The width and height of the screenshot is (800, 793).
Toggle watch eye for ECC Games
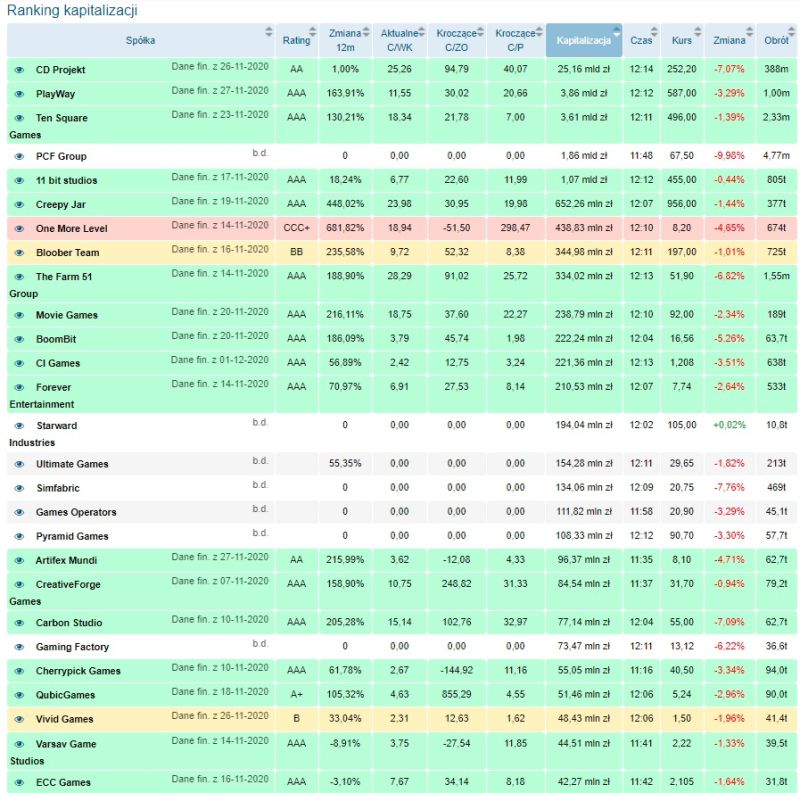click(19, 782)
